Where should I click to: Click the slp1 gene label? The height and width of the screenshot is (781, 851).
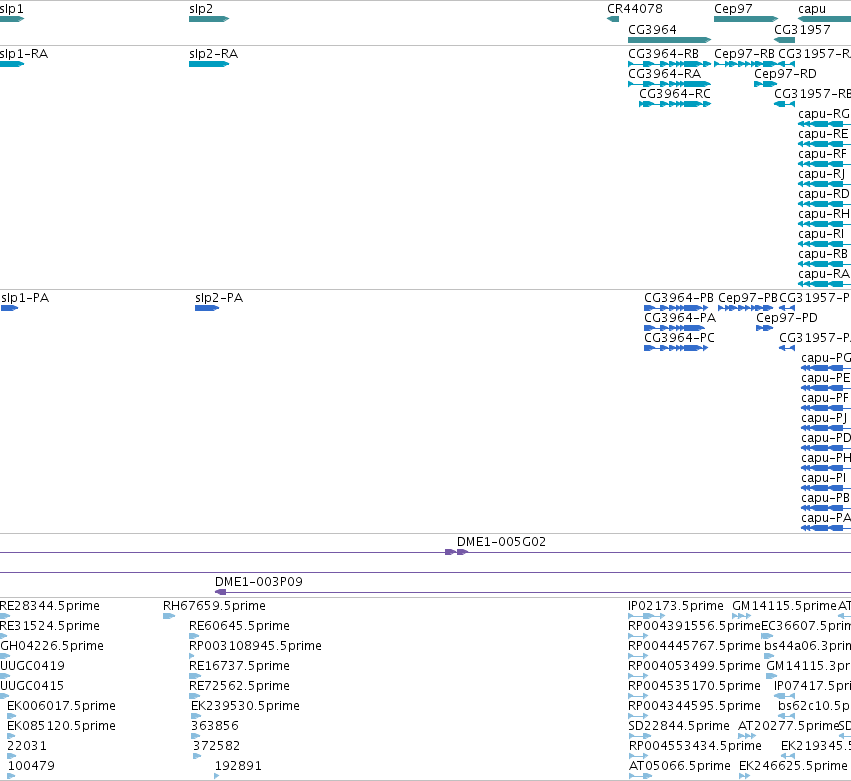[x=11, y=9]
